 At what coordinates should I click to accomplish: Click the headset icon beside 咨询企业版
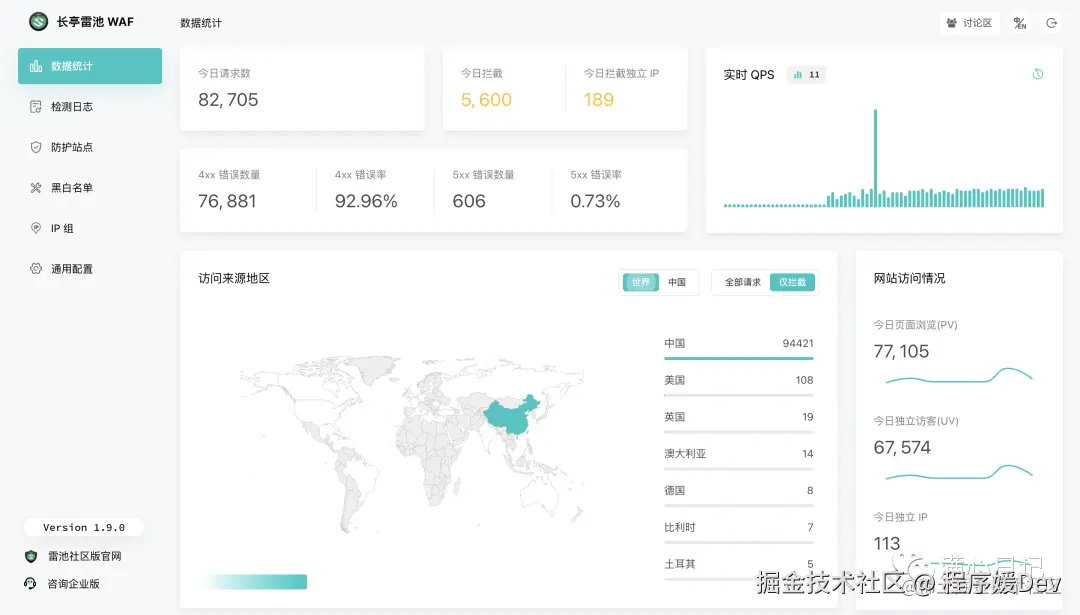(x=30, y=584)
